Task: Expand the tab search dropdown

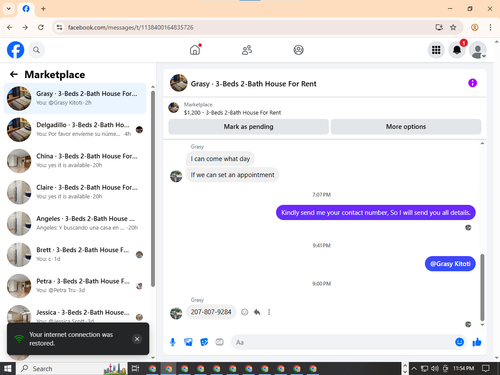Action: pyautogui.click(x=9, y=9)
